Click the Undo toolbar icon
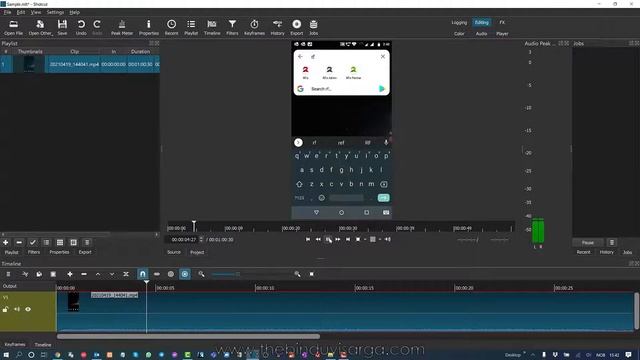 [81, 24]
